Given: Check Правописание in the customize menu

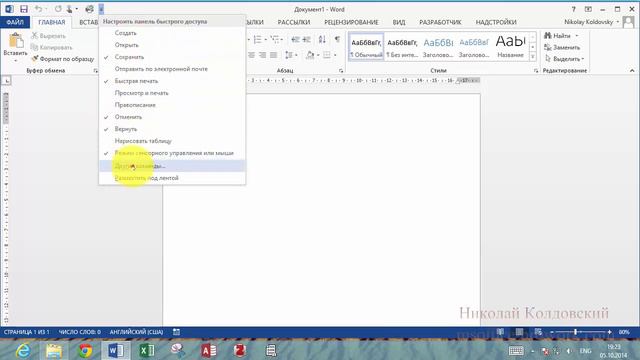Looking at the screenshot, I should point(172,105).
